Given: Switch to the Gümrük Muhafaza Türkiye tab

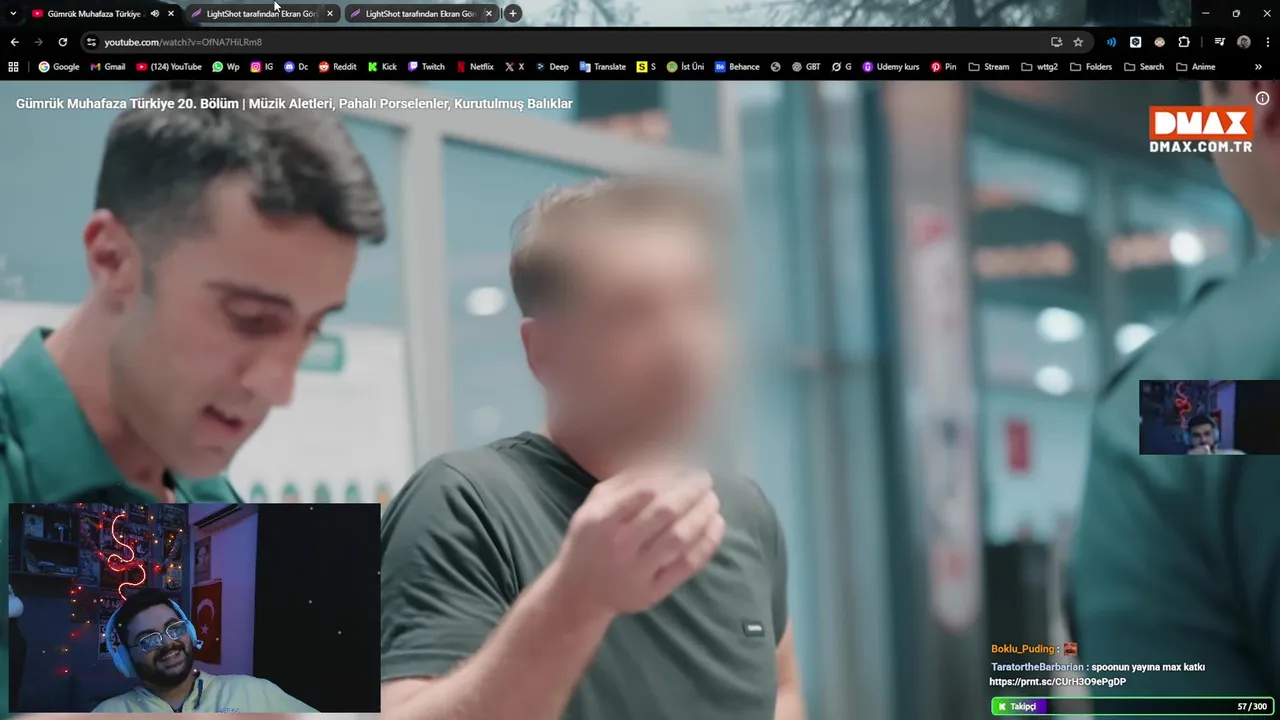Looking at the screenshot, I should pyautogui.click(x=93, y=13).
